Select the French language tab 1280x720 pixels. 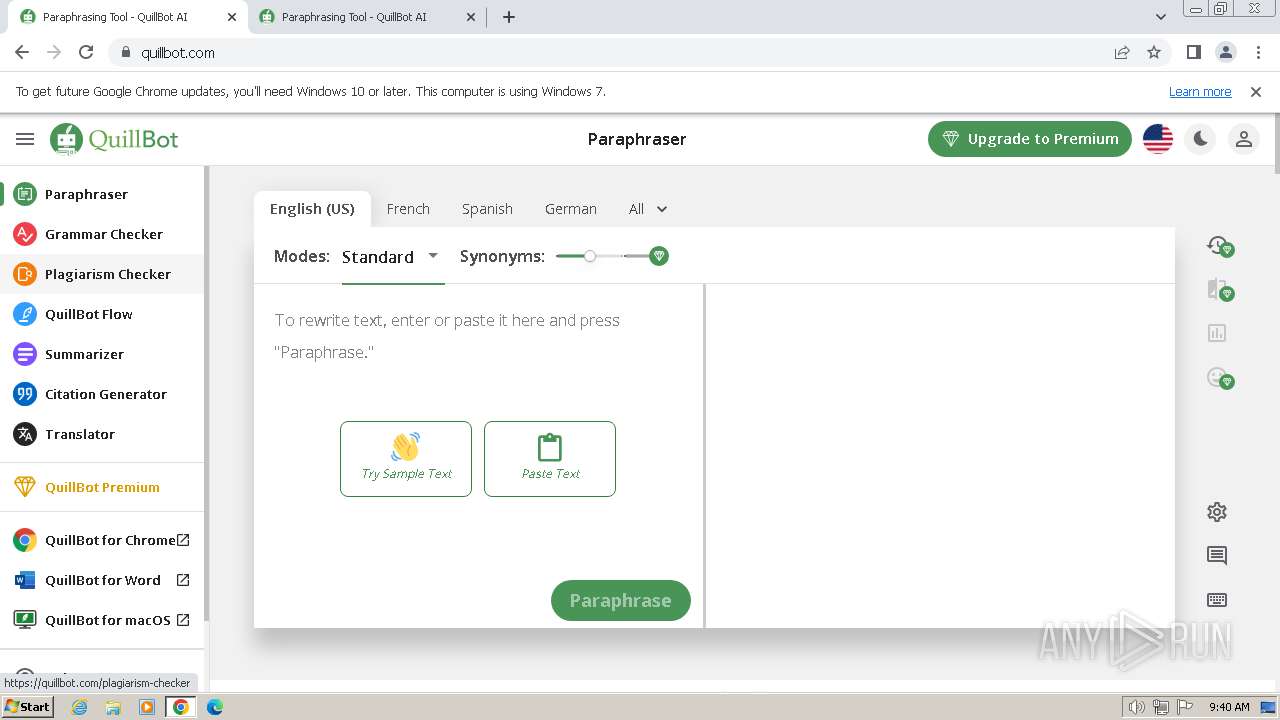pos(408,209)
